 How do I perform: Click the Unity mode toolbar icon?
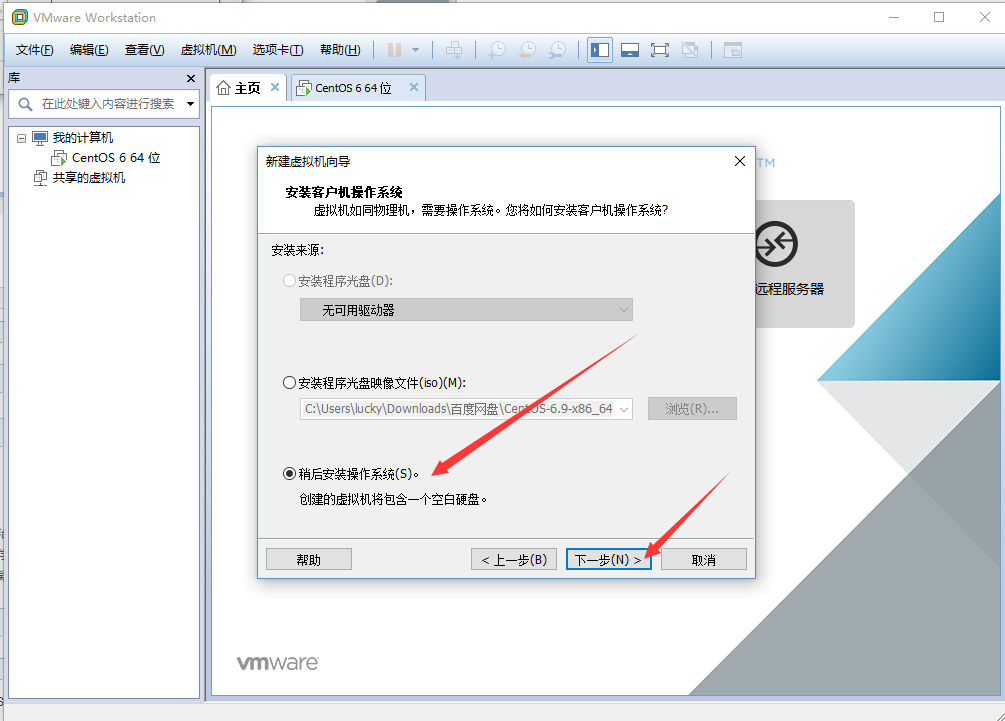pos(690,50)
